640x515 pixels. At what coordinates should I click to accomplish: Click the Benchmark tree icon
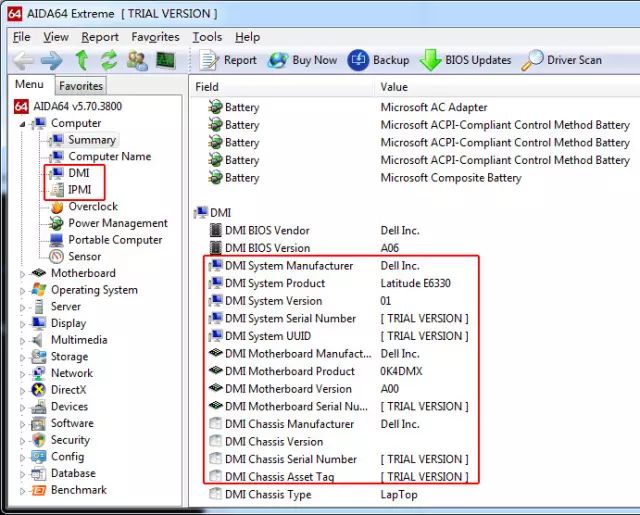point(39,490)
